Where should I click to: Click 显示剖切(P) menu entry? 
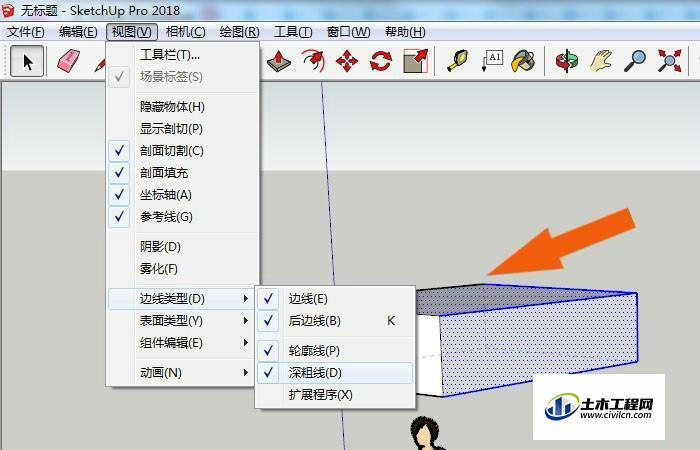[183, 129]
